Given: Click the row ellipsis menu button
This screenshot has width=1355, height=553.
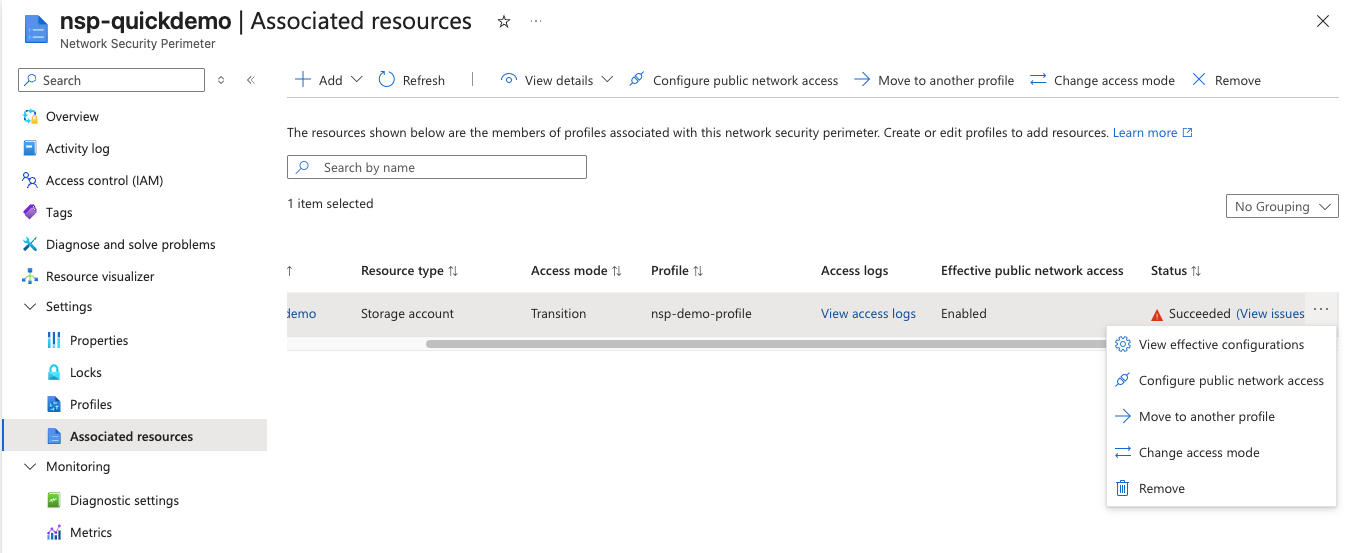Looking at the screenshot, I should click(1321, 311).
